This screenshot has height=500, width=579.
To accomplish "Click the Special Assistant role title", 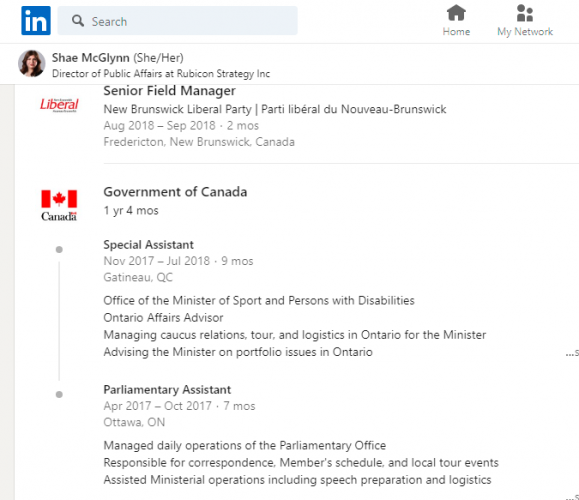I will (148, 245).
